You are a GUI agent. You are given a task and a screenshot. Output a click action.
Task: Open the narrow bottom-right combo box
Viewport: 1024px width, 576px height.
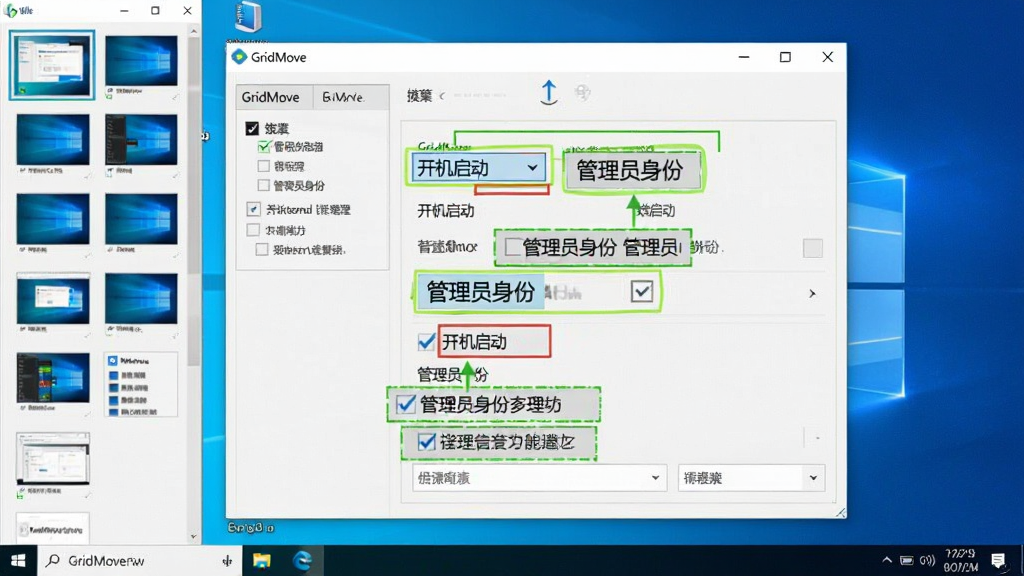tap(752, 478)
